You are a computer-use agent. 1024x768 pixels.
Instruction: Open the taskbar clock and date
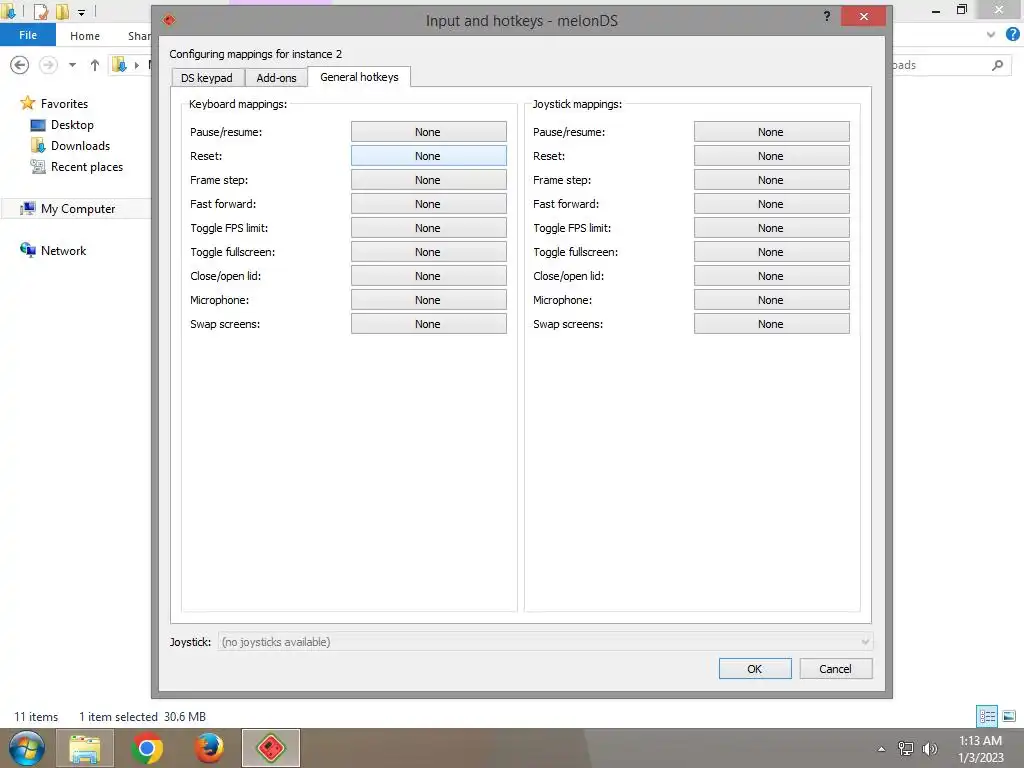pos(980,749)
